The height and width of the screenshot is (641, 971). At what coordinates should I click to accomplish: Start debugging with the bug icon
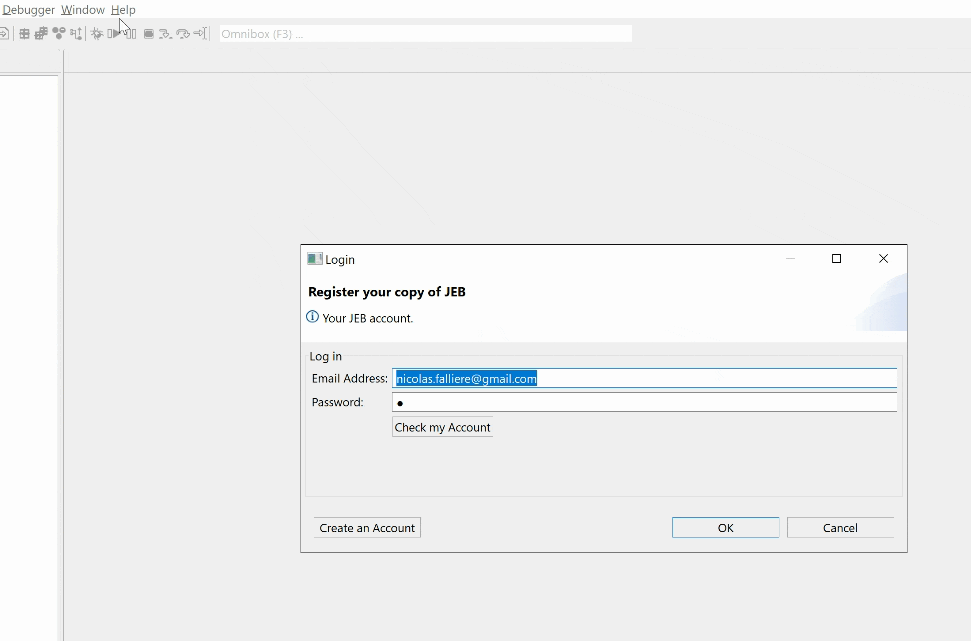(97, 33)
